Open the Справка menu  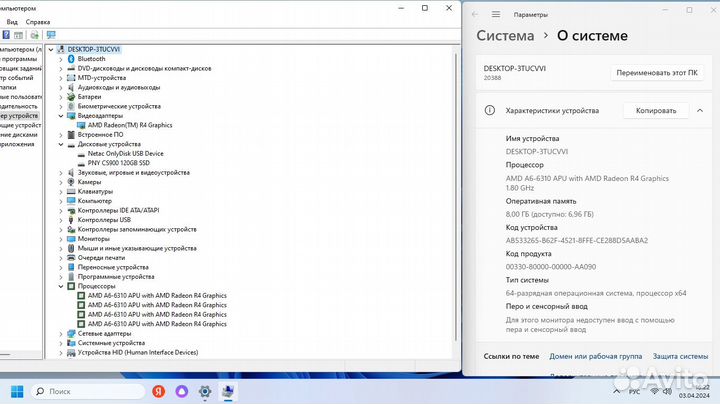pos(38,22)
